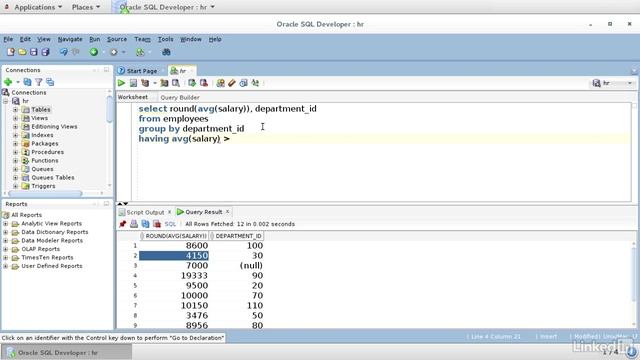Sort by DEPARTMENT_ID column header

point(237,236)
